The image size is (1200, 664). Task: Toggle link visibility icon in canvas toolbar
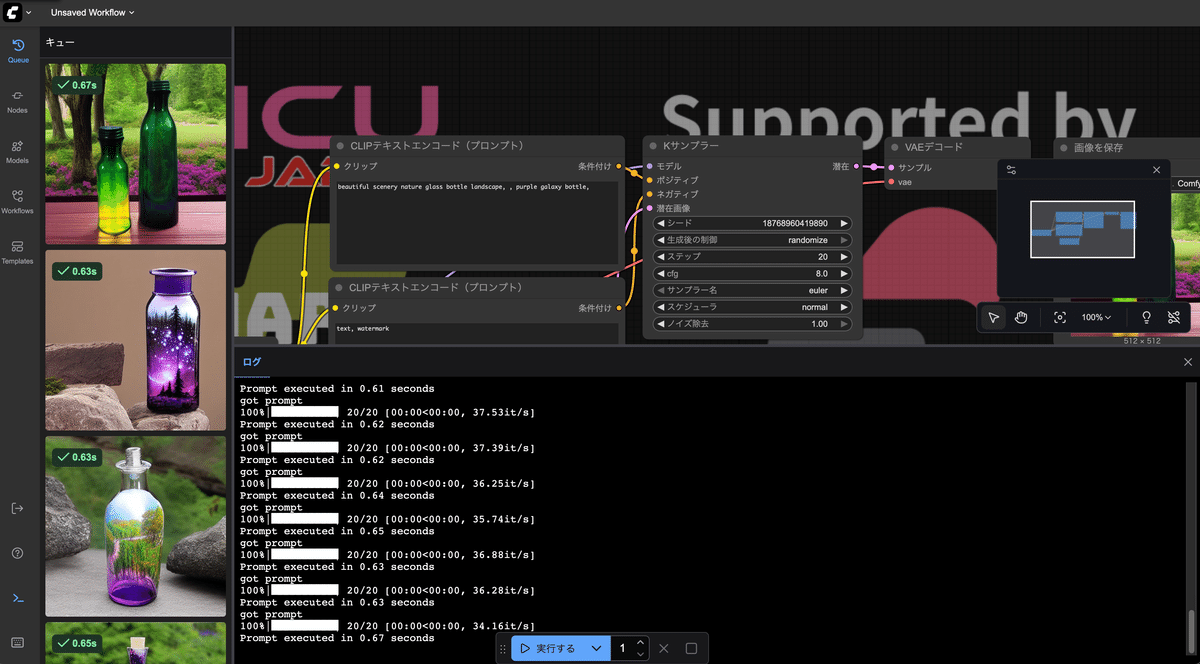(1174, 317)
